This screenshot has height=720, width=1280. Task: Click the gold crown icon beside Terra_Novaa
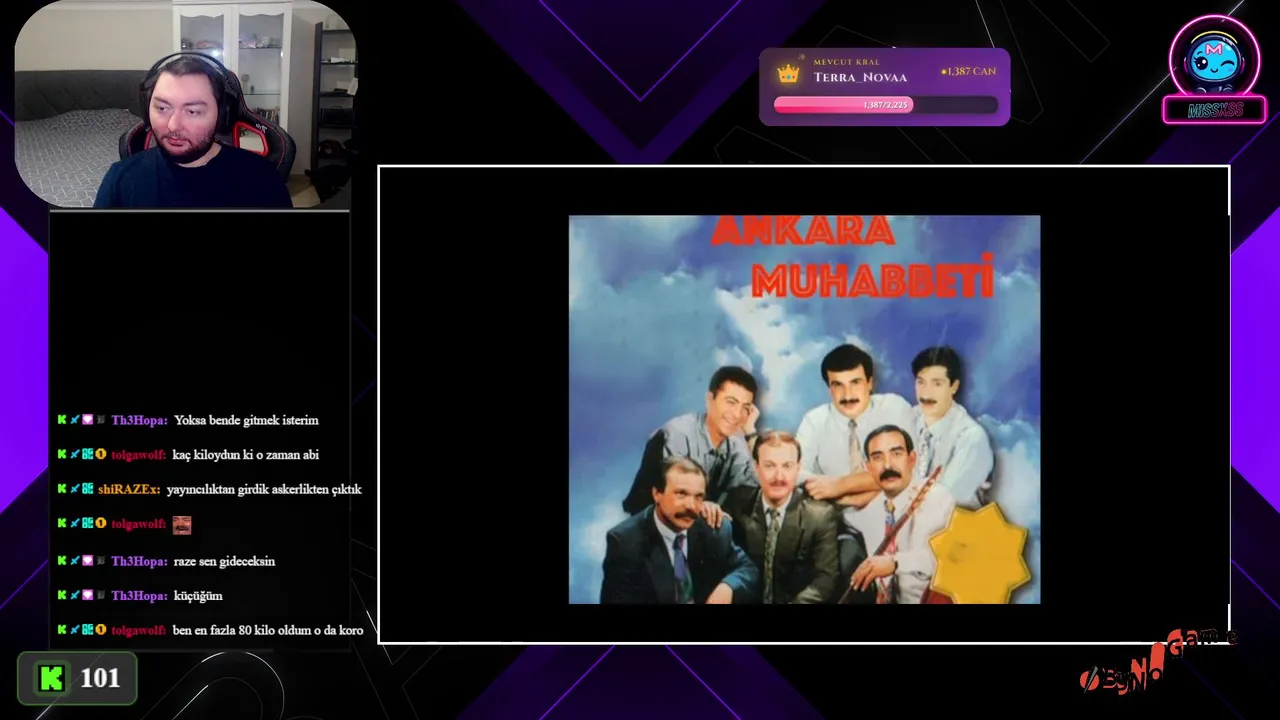[x=789, y=73]
